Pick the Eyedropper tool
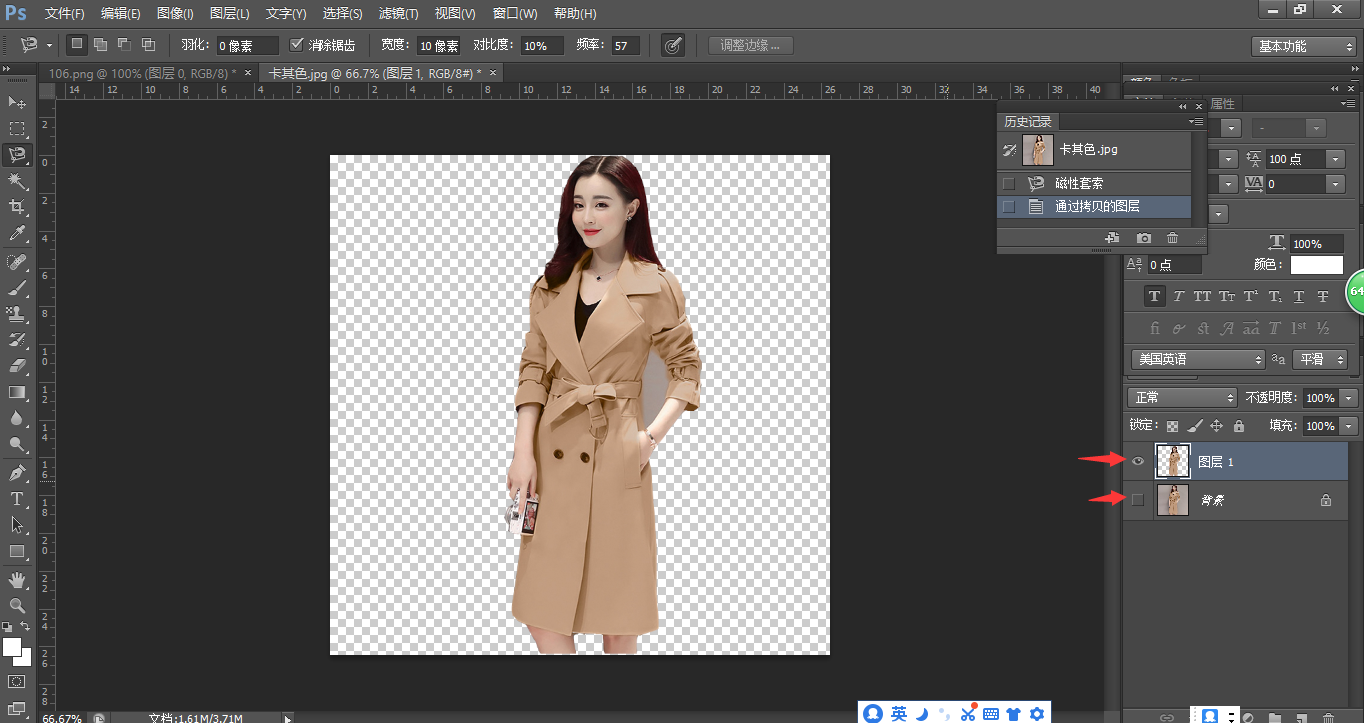The image size is (1364, 723). pos(17,234)
